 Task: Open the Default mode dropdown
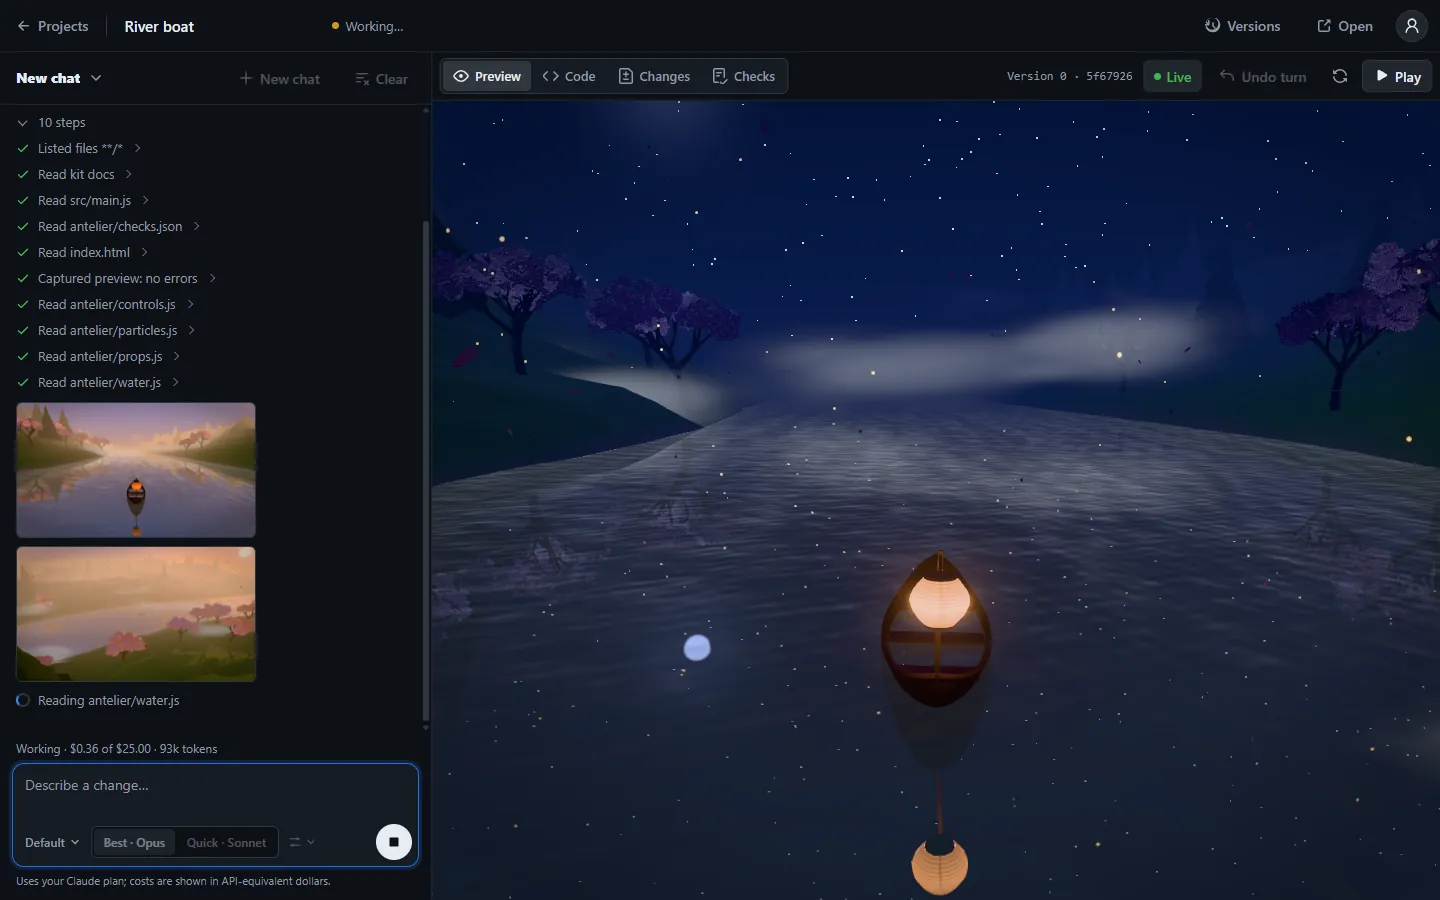pos(52,842)
